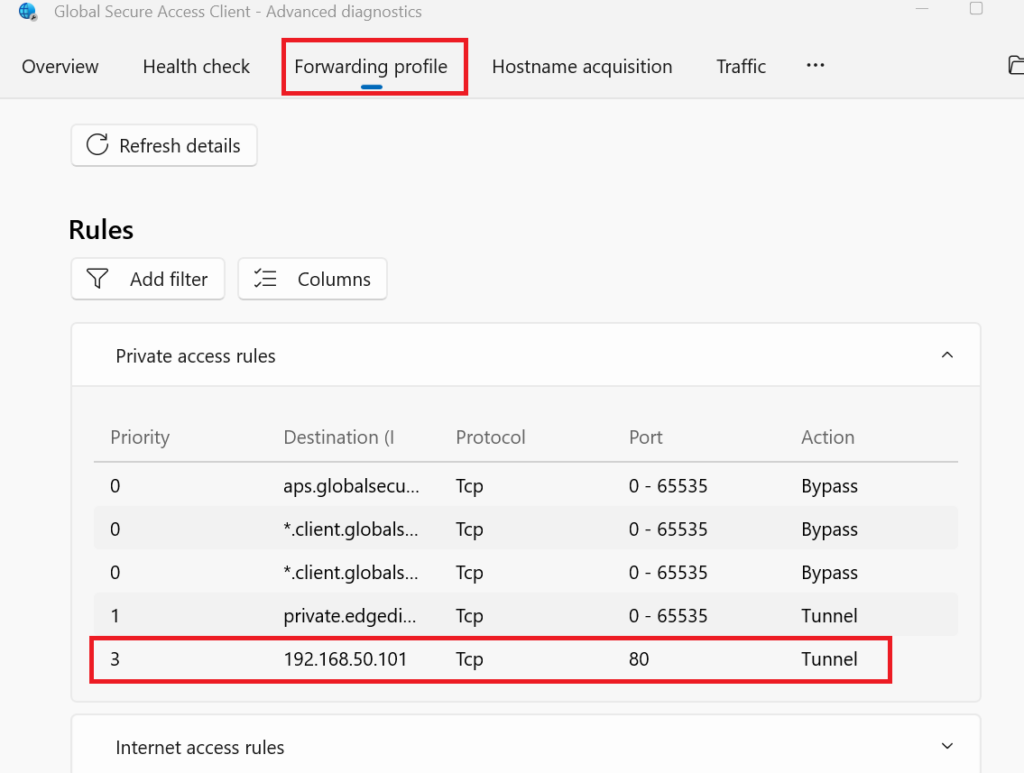This screenshot has width=1024, height=773.
Task: Click the Rules heading
Action: (x=101, y=230)
